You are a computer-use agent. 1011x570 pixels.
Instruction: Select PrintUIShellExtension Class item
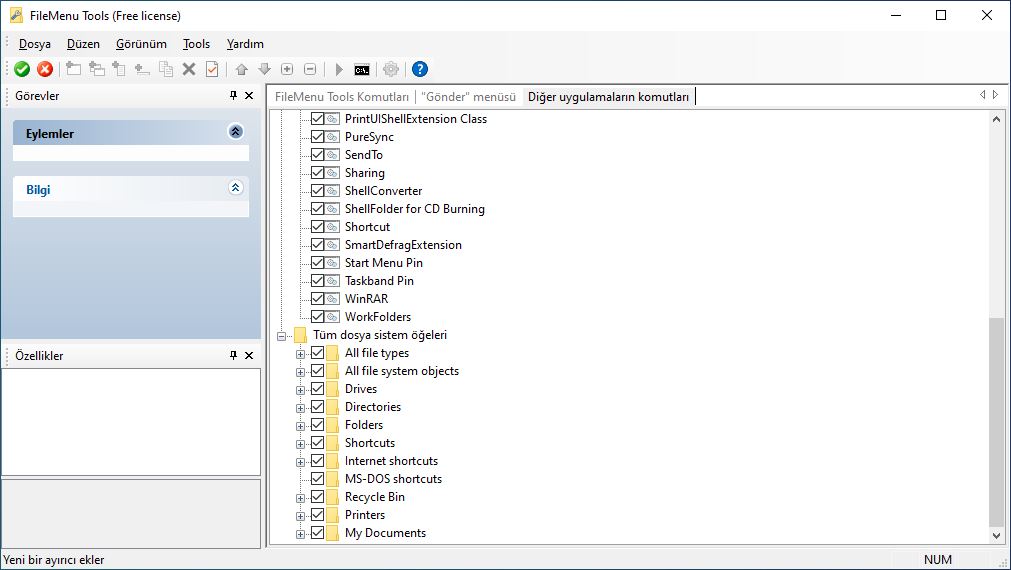(x=416, y=119)
